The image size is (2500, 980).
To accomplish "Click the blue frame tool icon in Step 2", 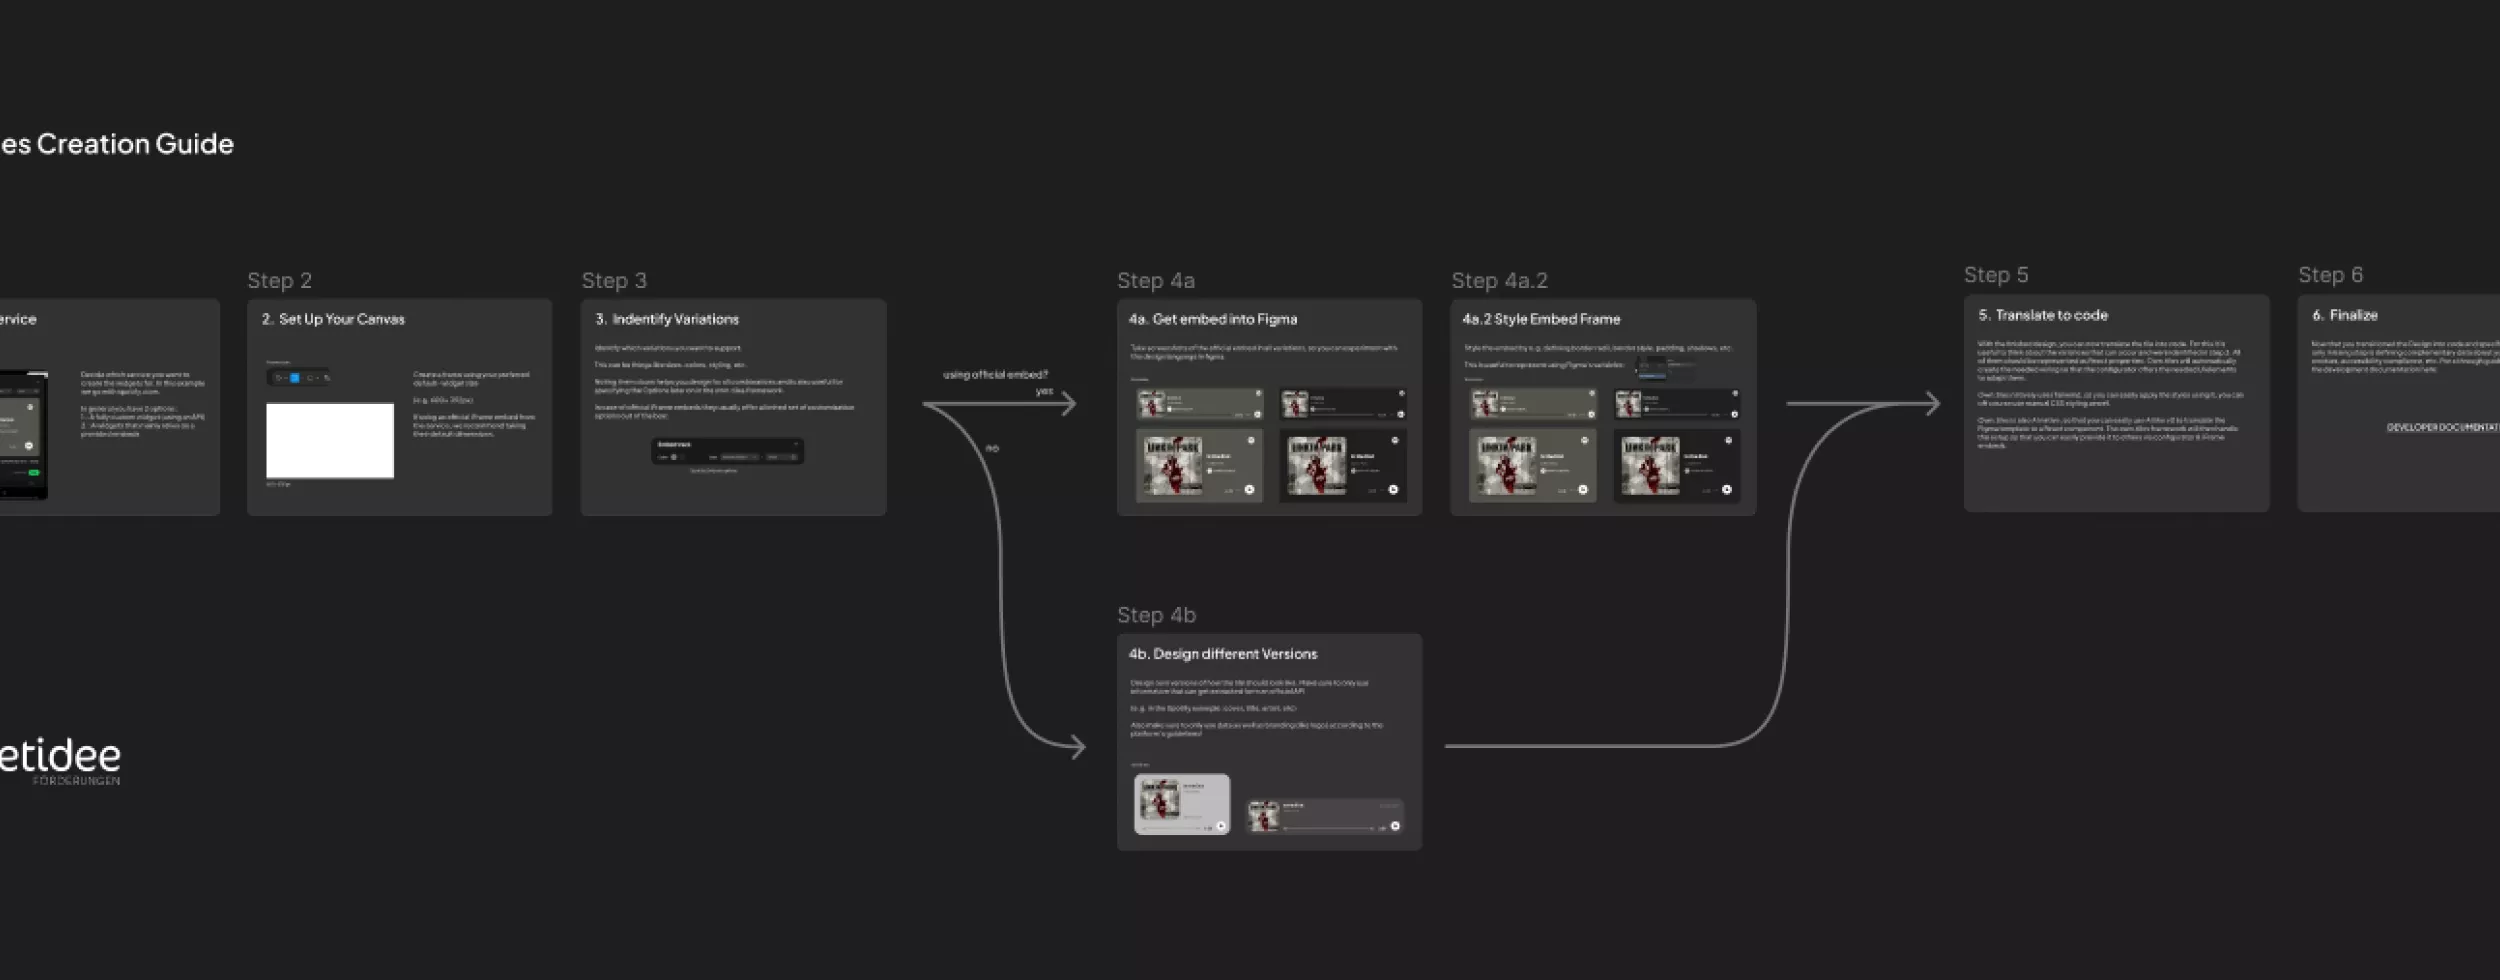I will point(295,378).
